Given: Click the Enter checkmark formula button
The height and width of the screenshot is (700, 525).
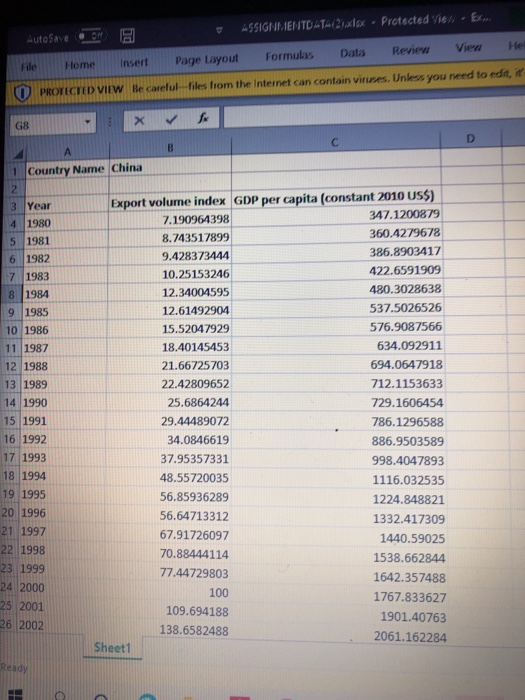Looking at the screenshot, I should [171, 119].
